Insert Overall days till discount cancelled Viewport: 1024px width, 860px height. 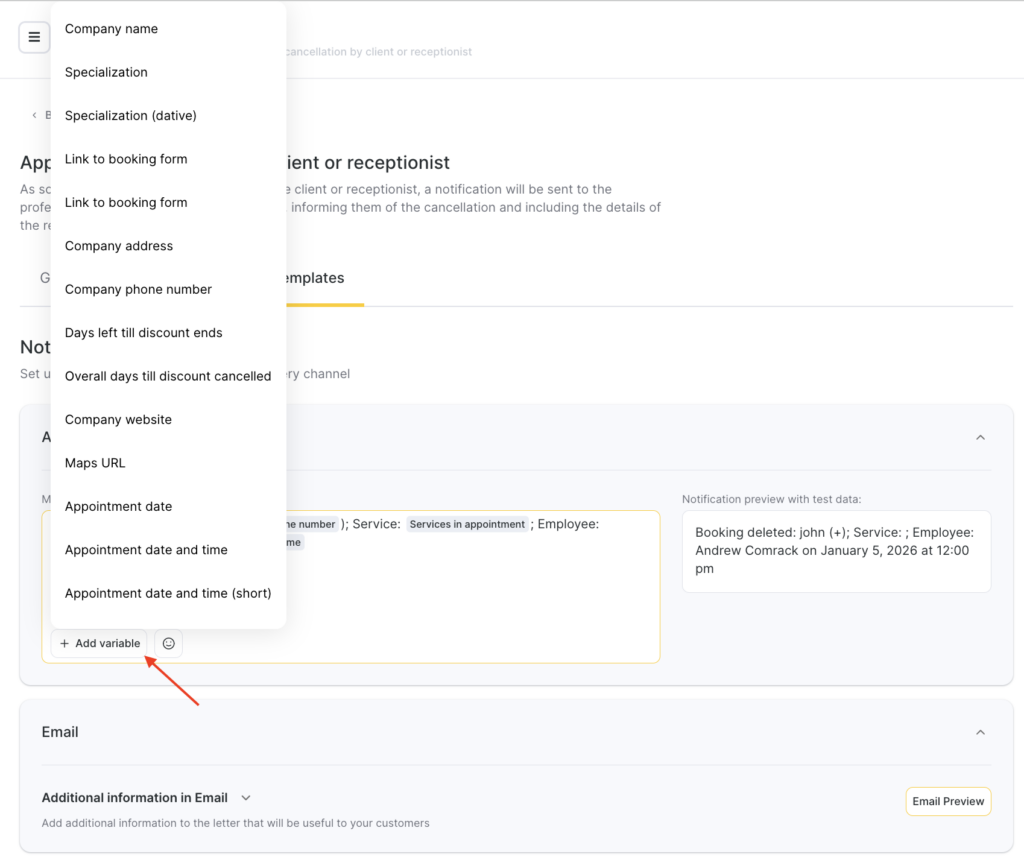pos(168,376)
